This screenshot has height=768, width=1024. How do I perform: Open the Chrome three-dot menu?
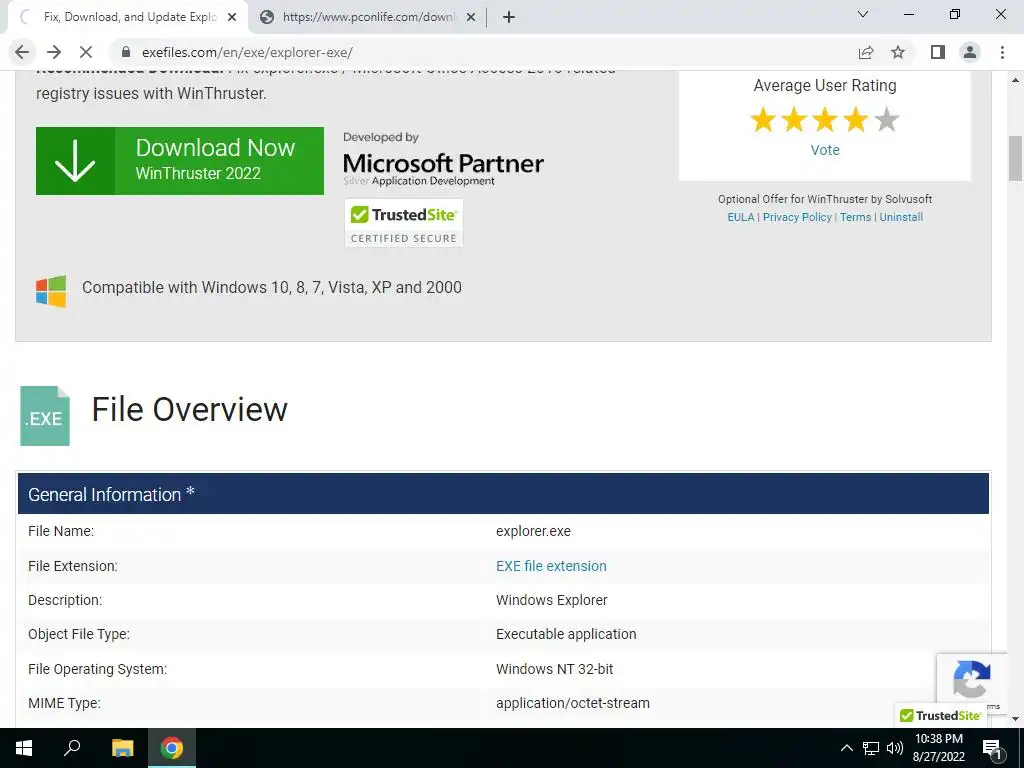click(x=1002, y=52)
